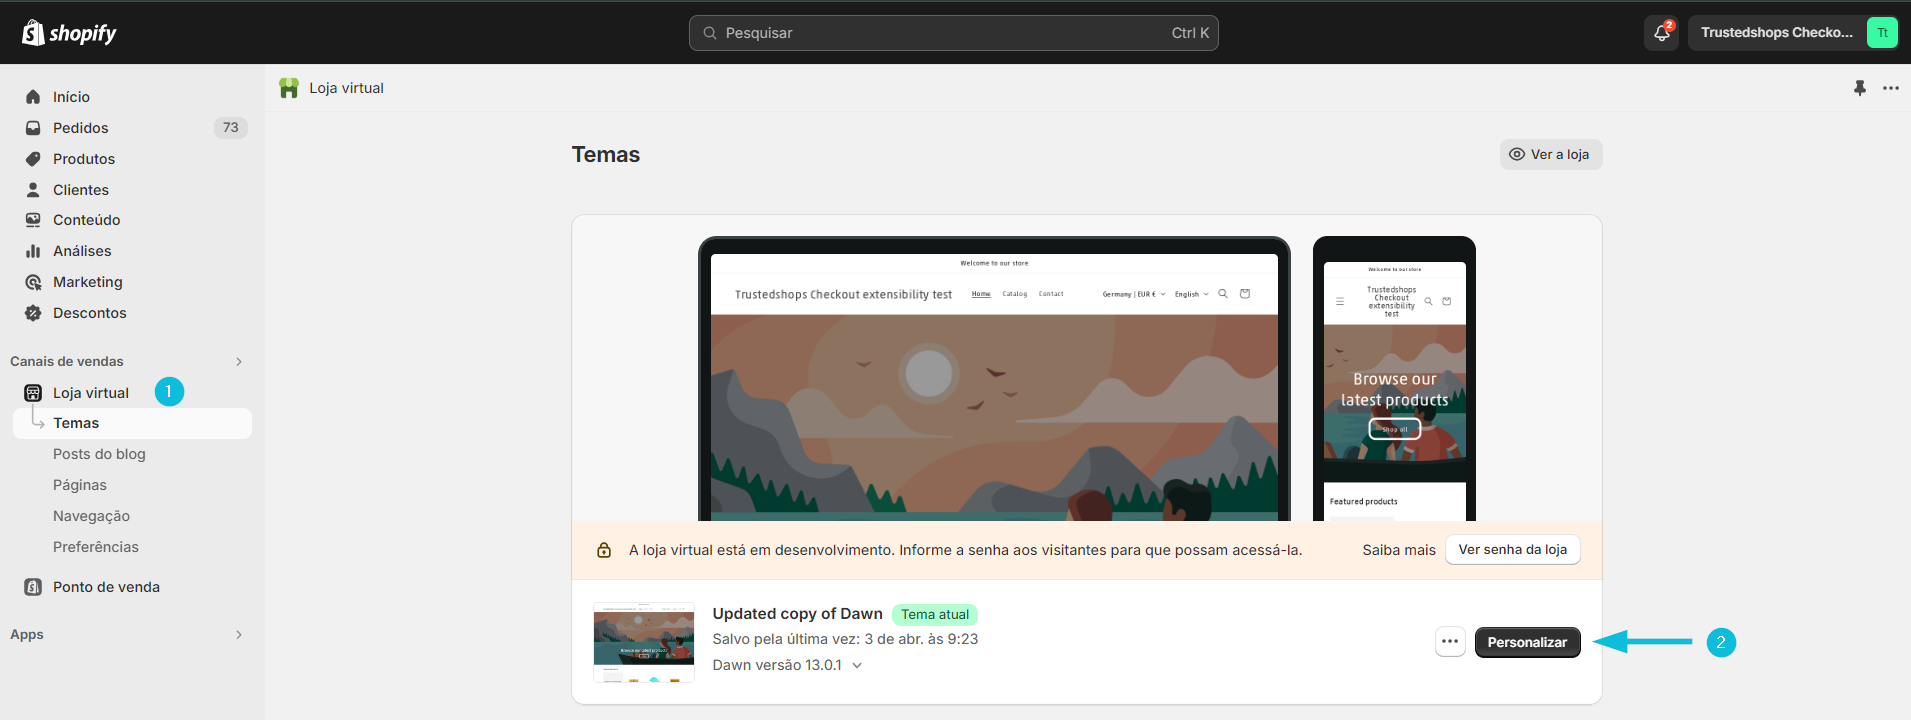1911x720 pixels.
Task: Click the Análises bar chart icon
Action: [x=33, y=251]
